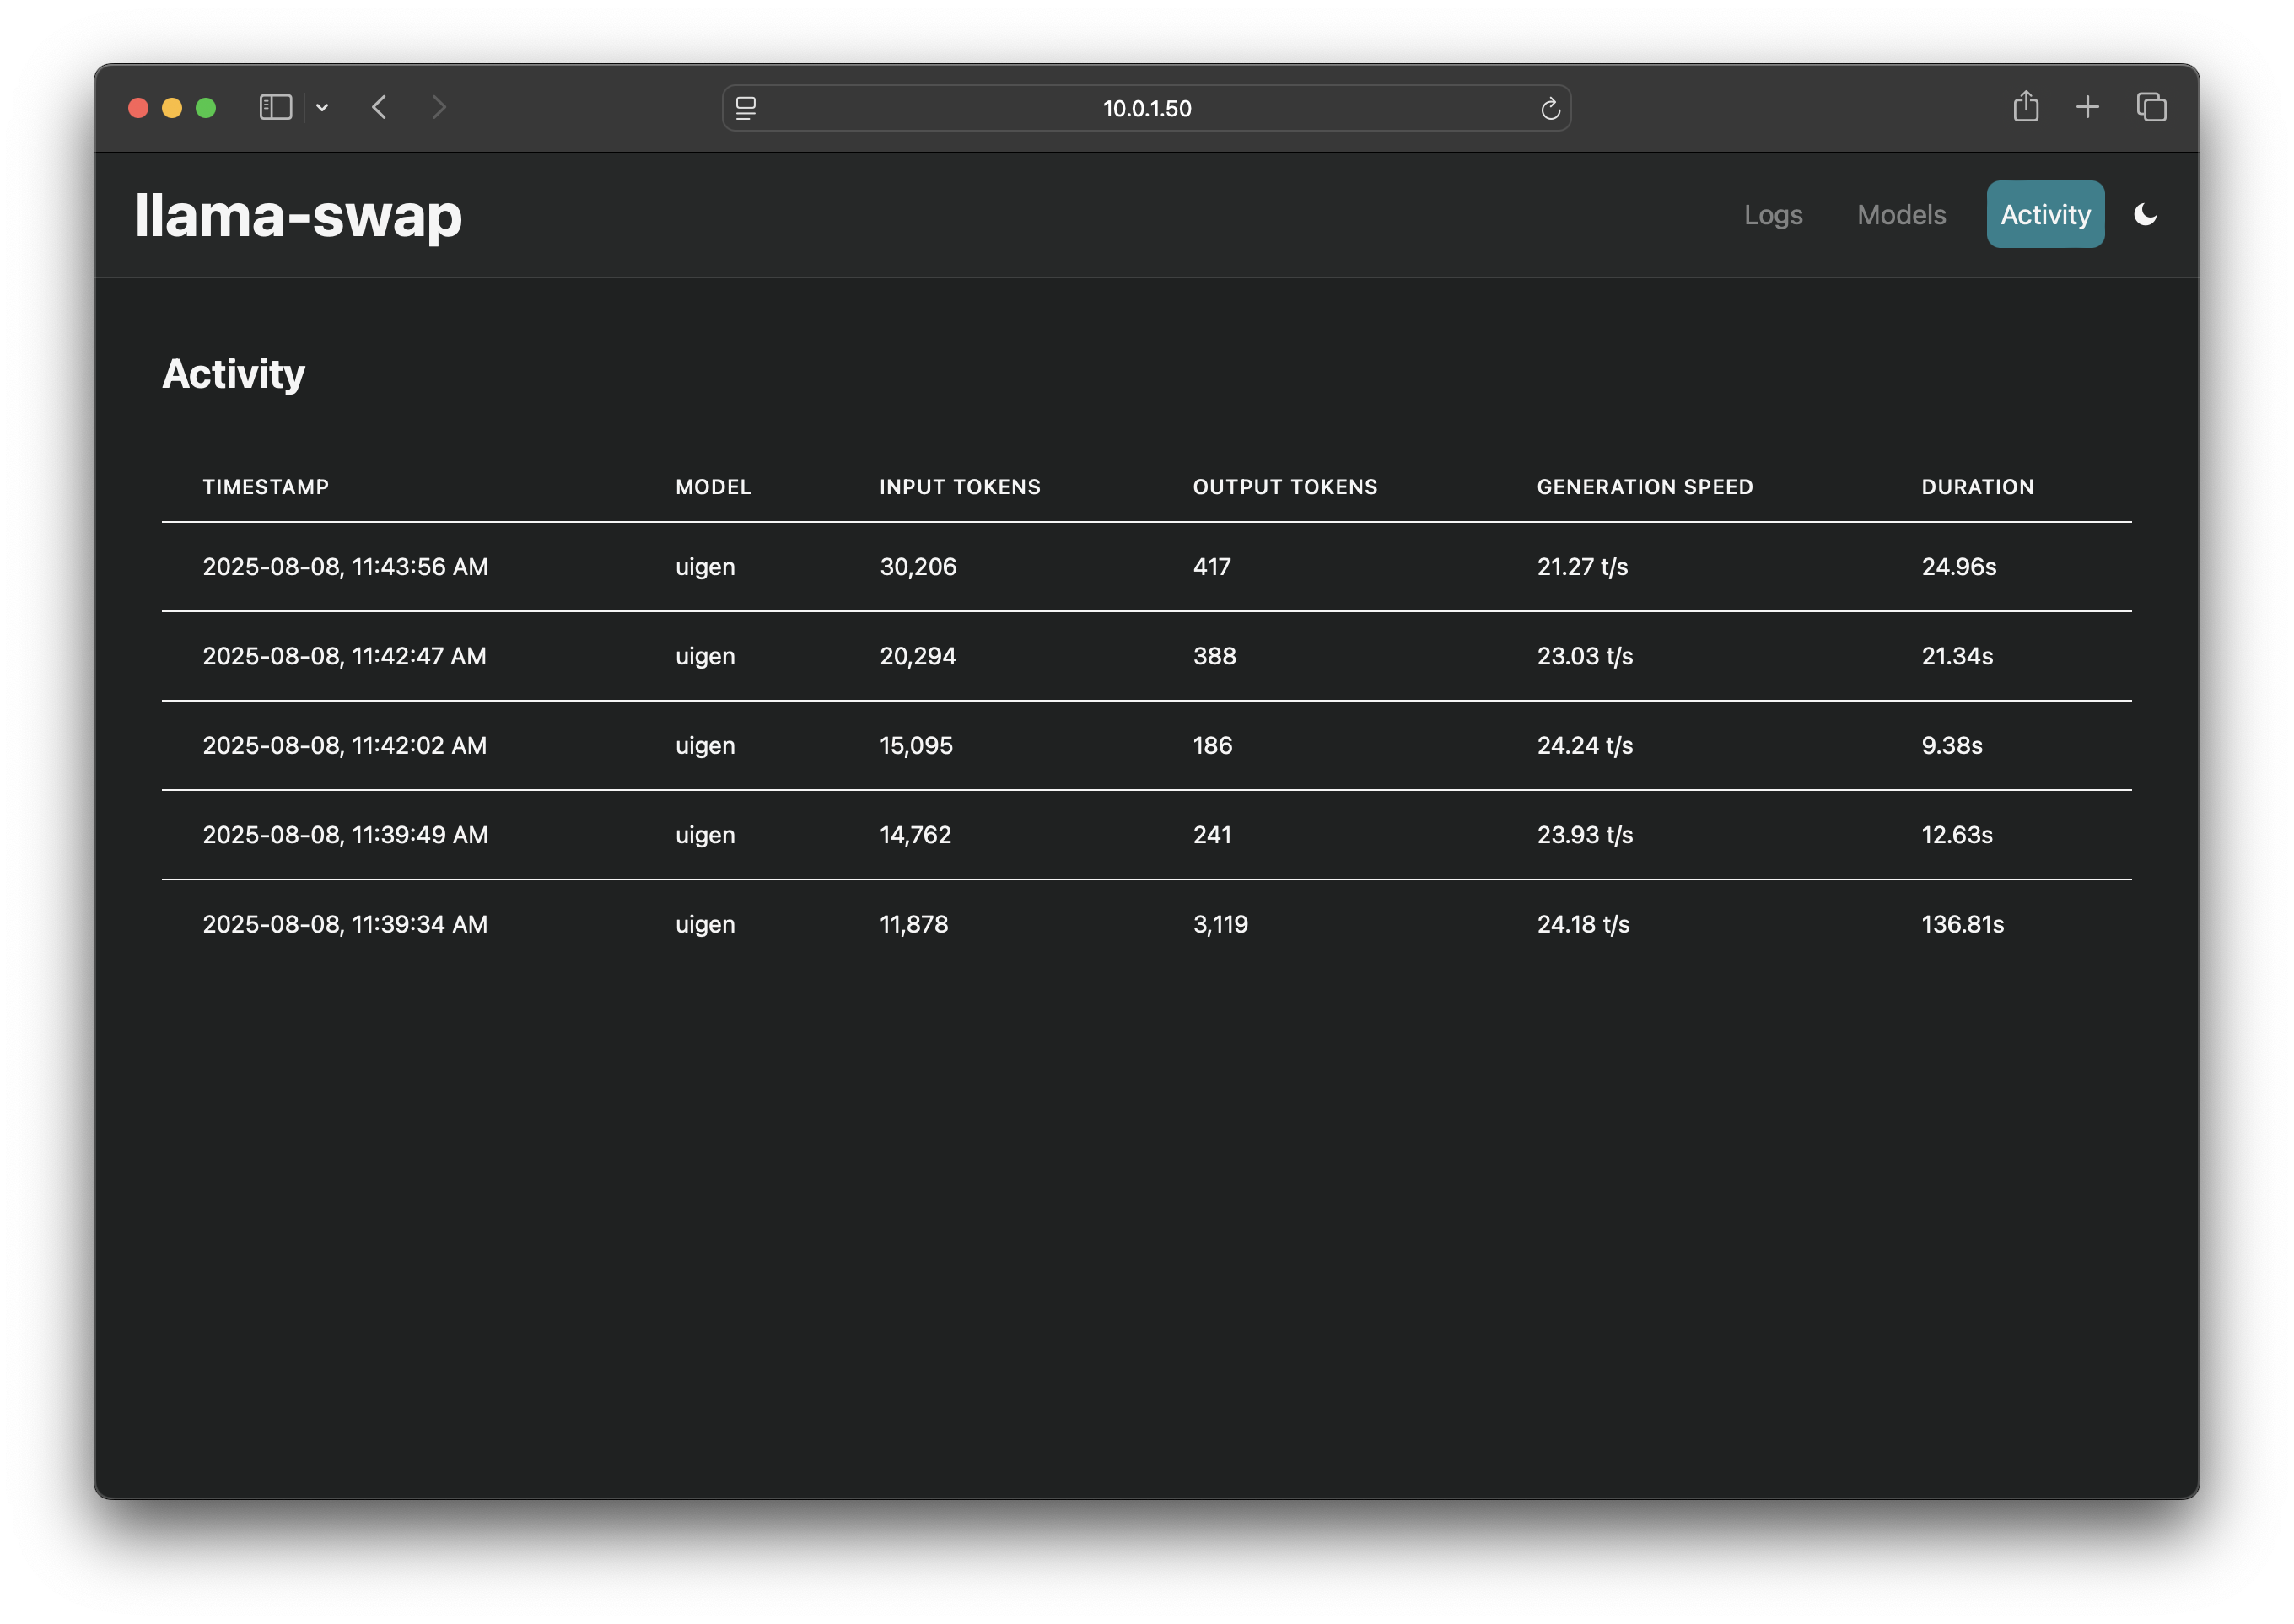The height and width of the screenshot is (1624, 2294).
Task: Click the forward navigation arrow
Action: point(439,107)
